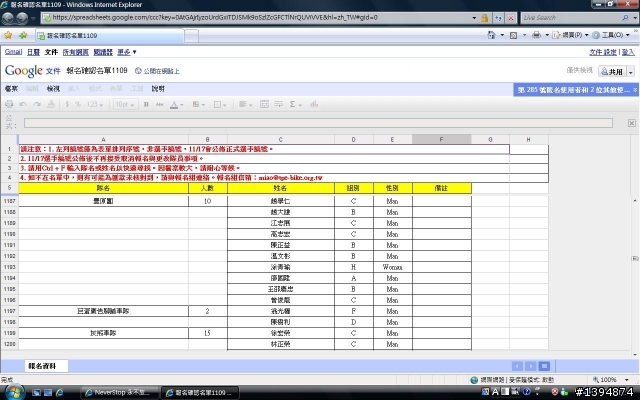
Task: Click the IE stop (red X) button
Action: [x=511, y=18]
